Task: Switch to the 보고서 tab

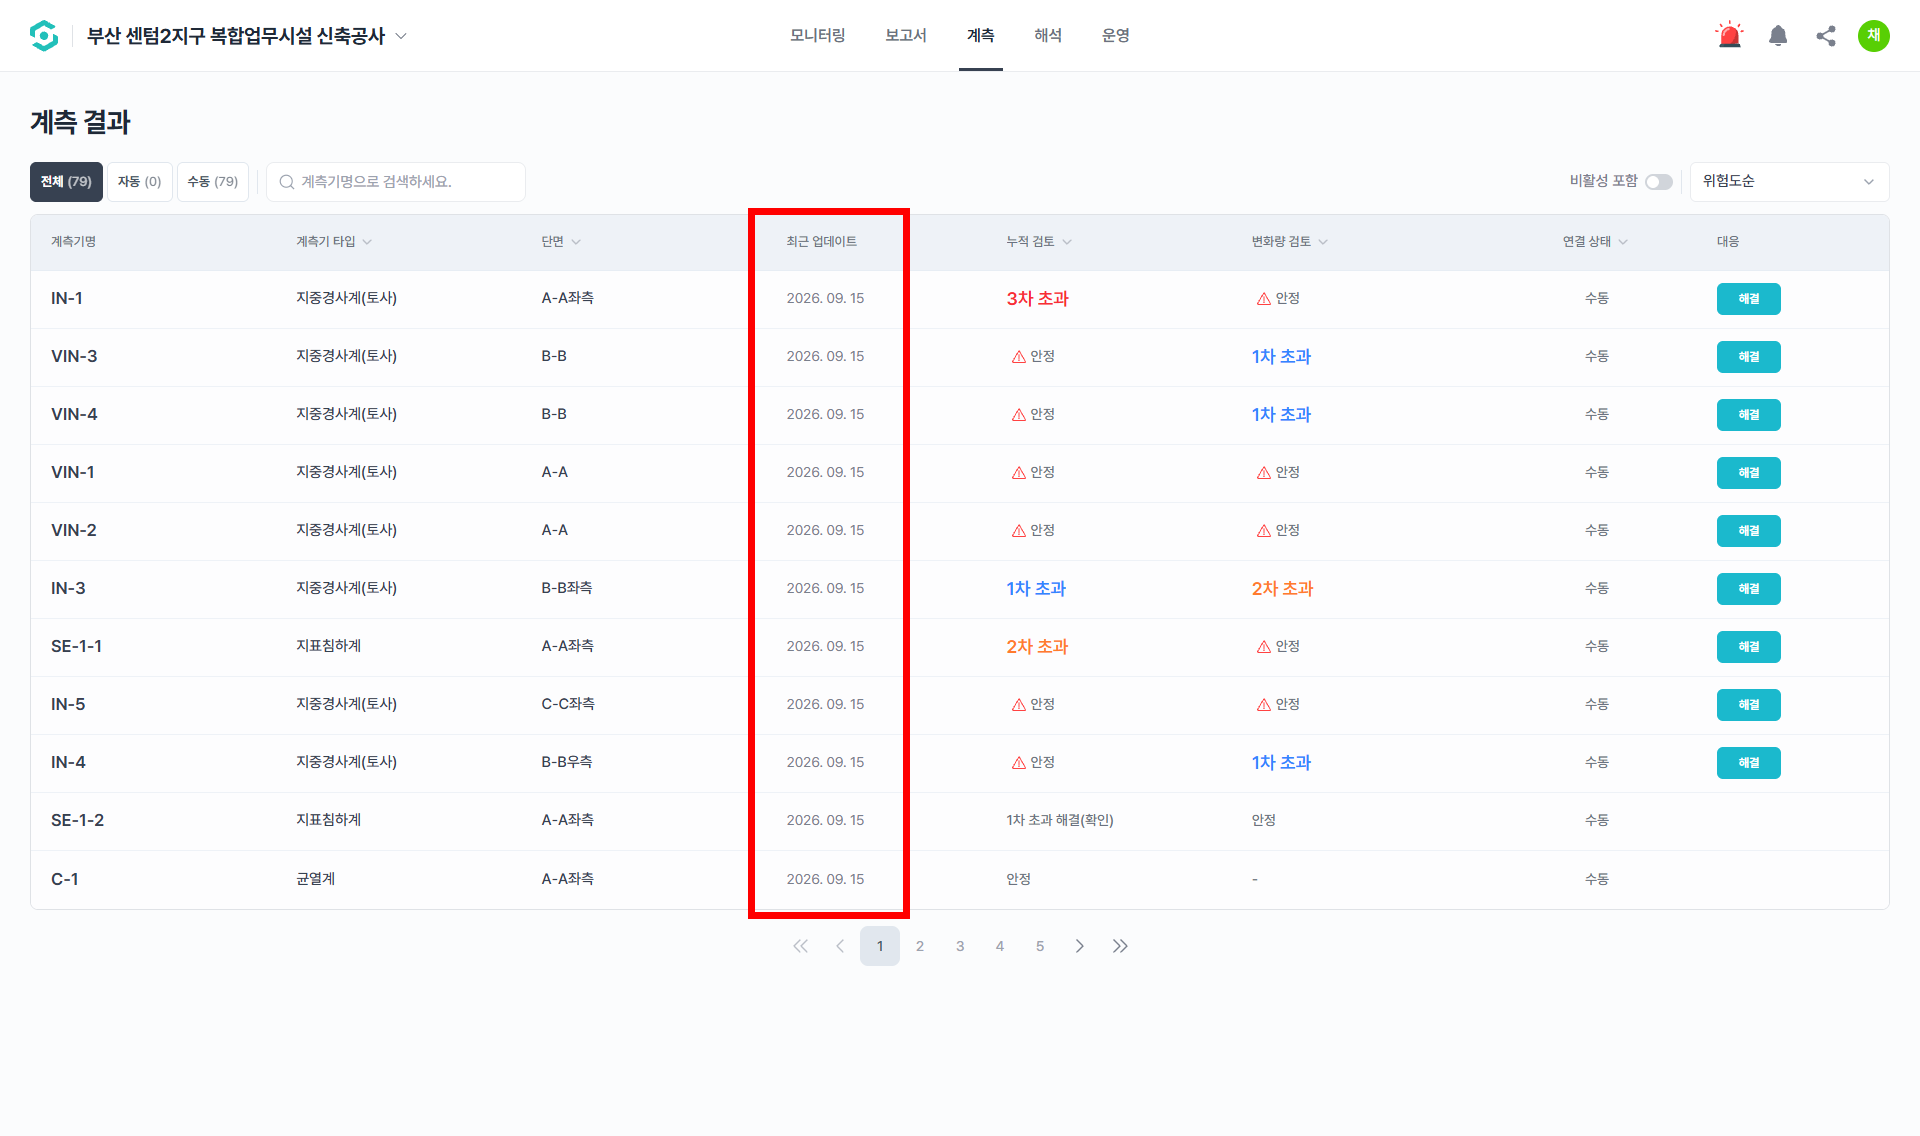Action: [906, 36]
